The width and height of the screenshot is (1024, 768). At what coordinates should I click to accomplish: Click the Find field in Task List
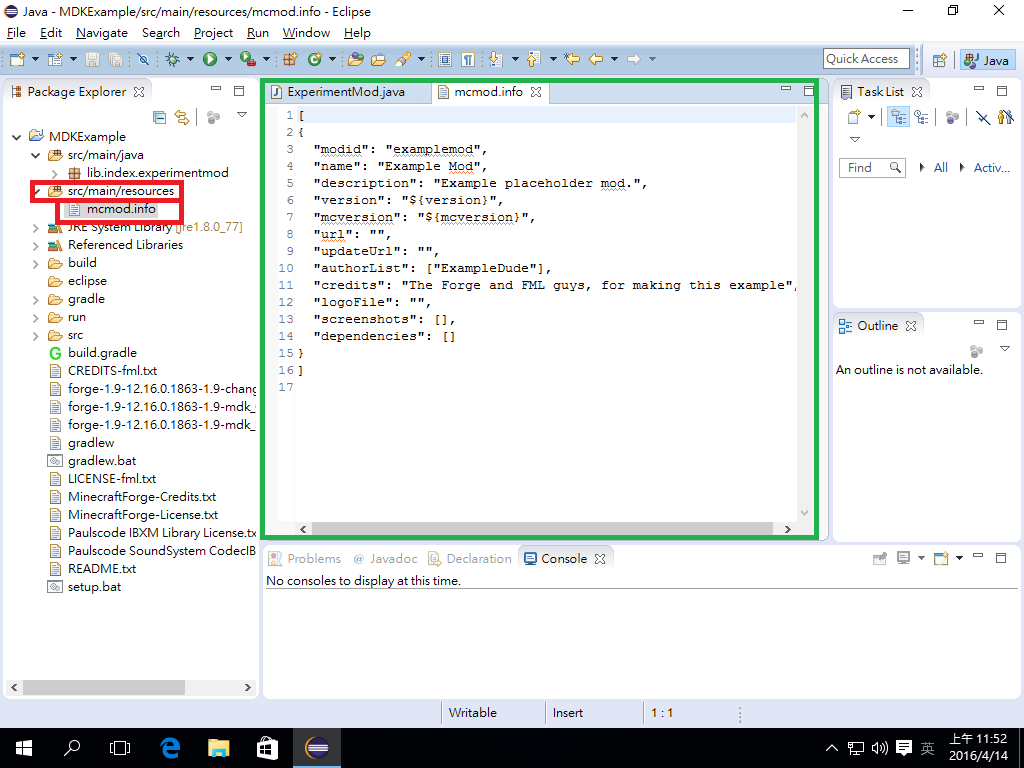pyautogui.click(x=872, y=168)
